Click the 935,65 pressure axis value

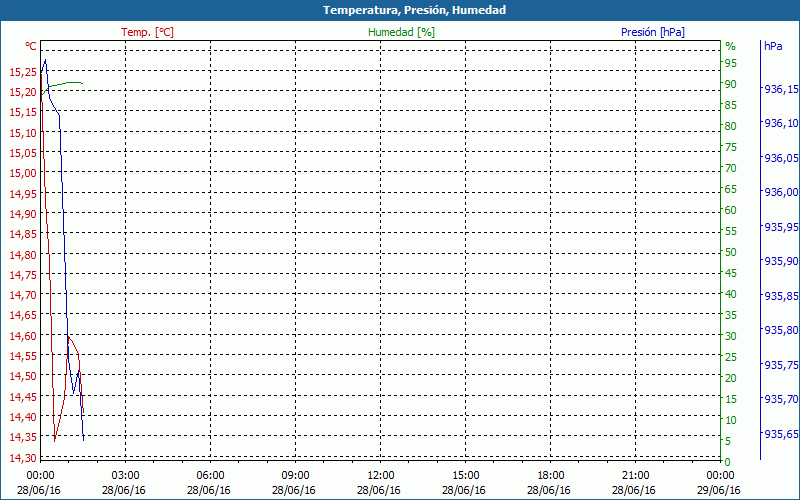pyautogui.click(x=781, y=434)
